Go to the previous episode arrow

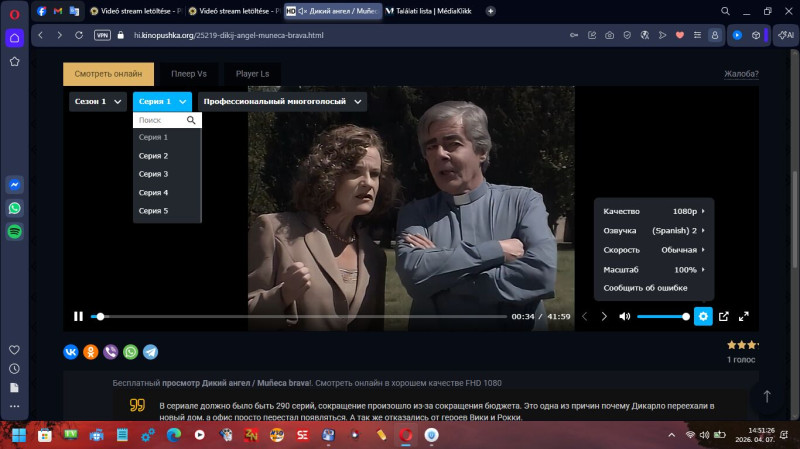[585, 316]
